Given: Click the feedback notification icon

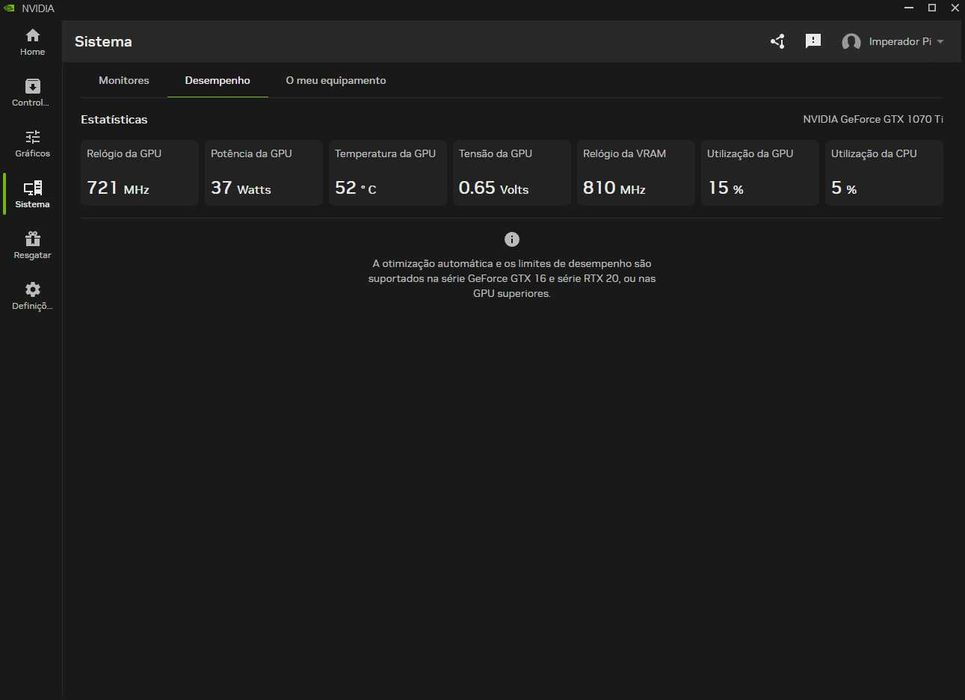Looking at the screenshot, I should (x=813, y=41).
